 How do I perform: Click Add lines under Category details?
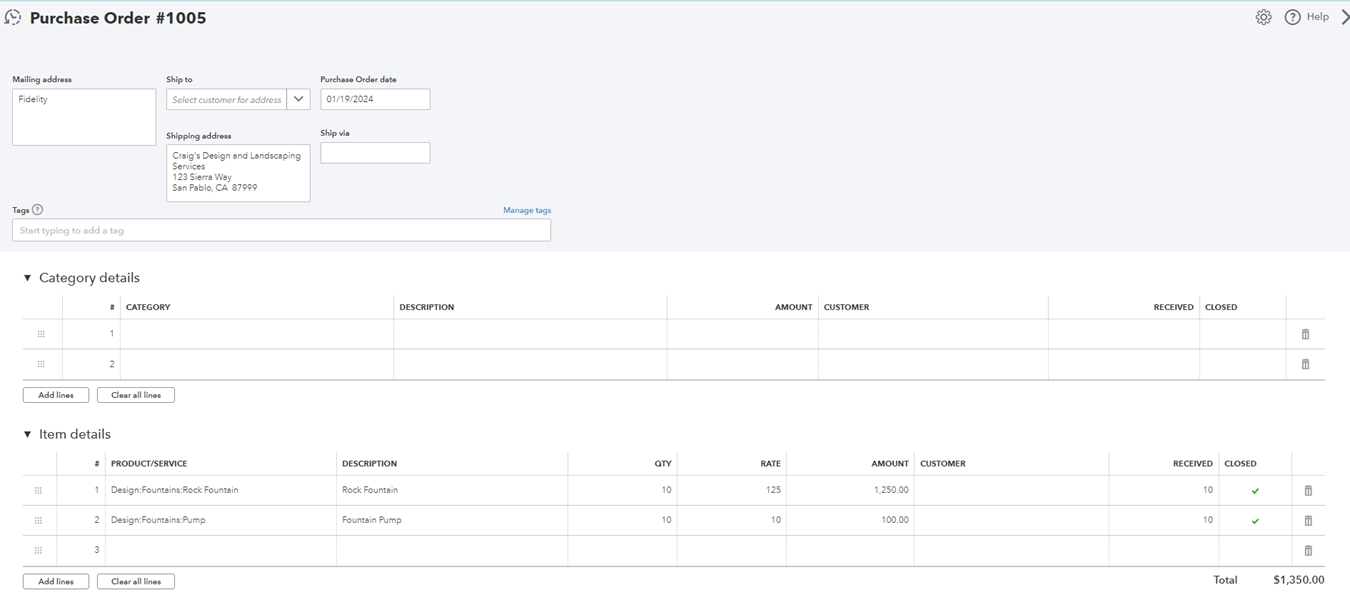(x=56, y=395)
